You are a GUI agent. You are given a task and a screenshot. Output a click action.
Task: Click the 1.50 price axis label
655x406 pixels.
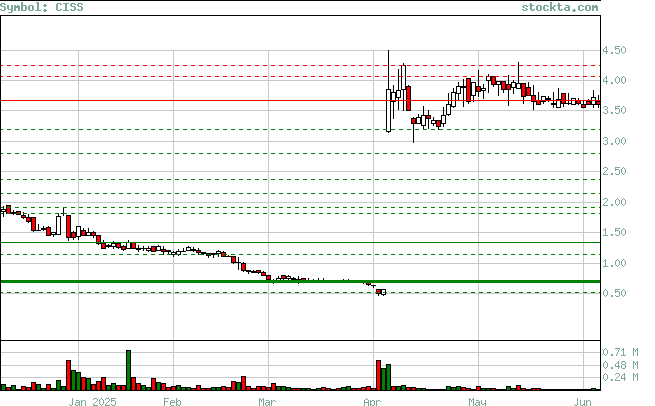click(614, 232)
